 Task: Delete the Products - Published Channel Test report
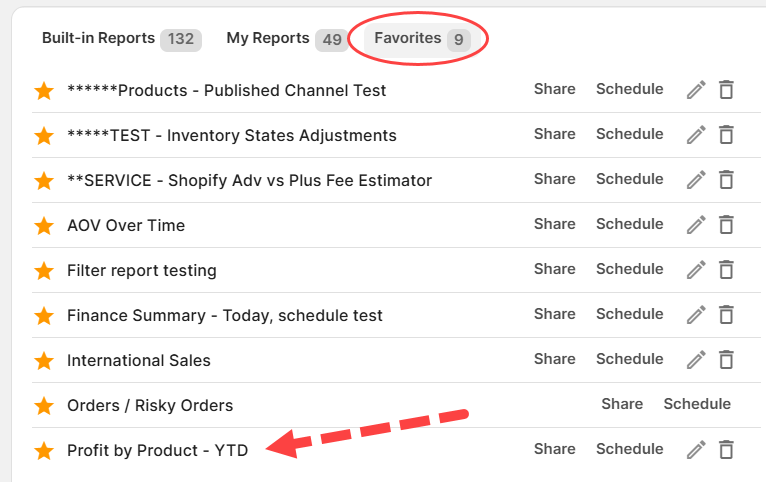click(727, 90)
